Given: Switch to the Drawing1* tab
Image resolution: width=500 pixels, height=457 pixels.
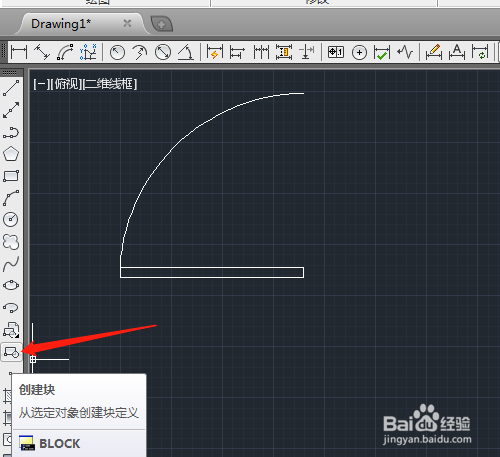Looking at the screenshot, I should click(61, 24).
